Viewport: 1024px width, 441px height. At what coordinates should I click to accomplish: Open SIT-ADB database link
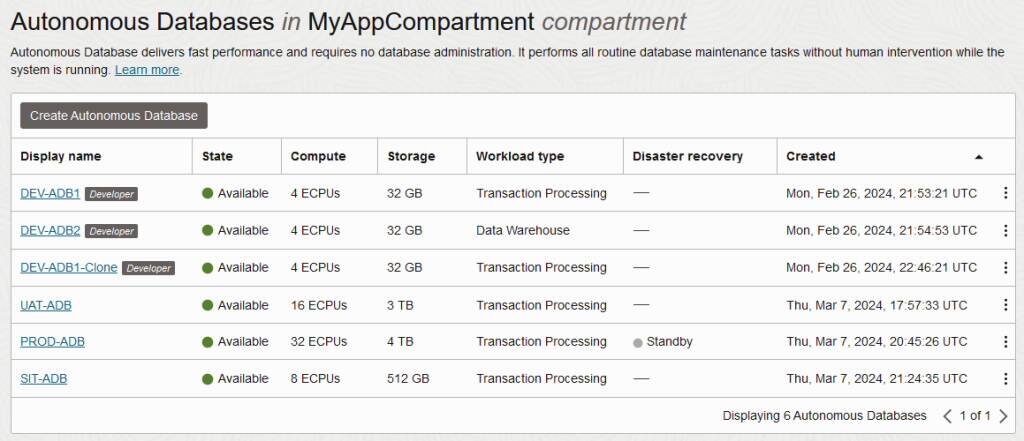tap(43, 379)
